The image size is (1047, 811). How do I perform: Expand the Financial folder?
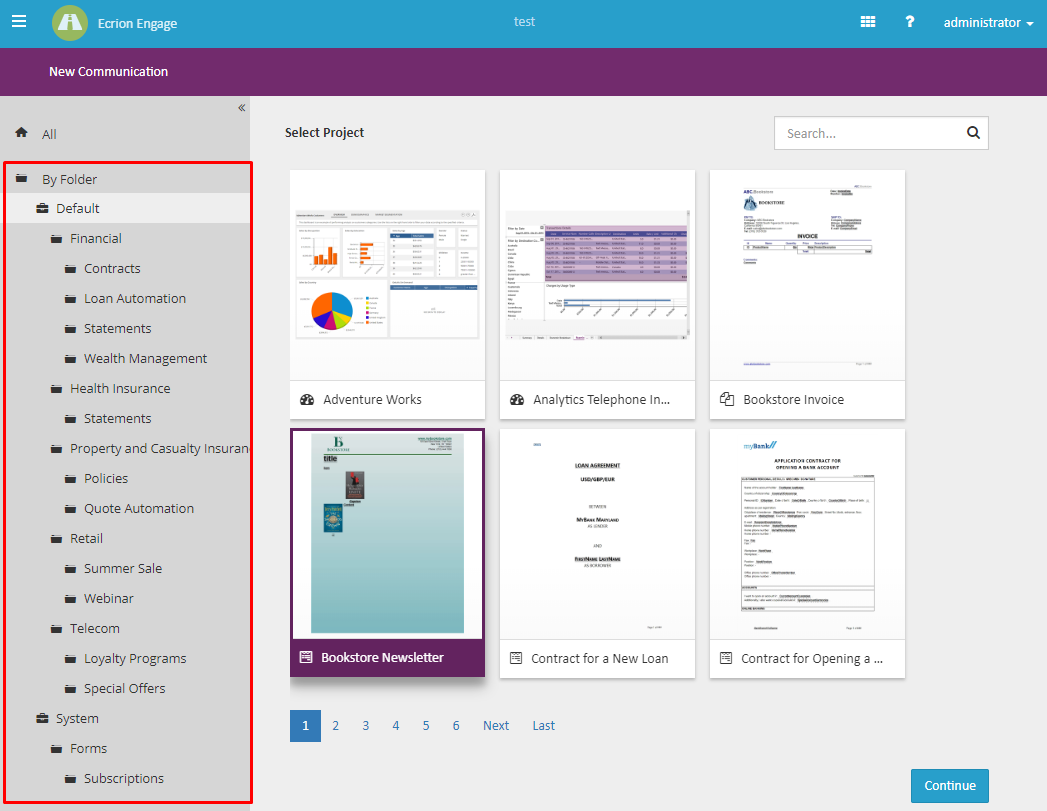95,238
